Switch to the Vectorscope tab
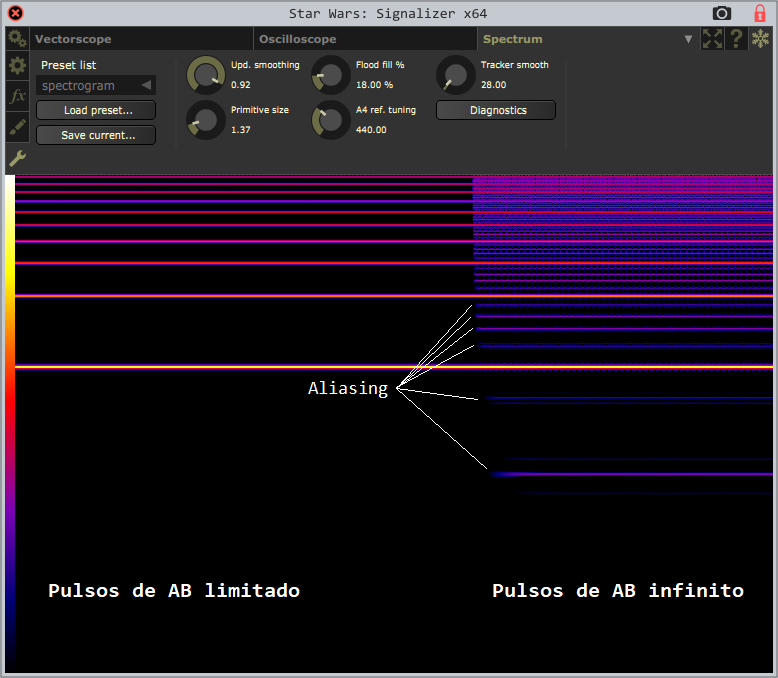Viewport: 778px width, 678px height. [x=141, y=39]
